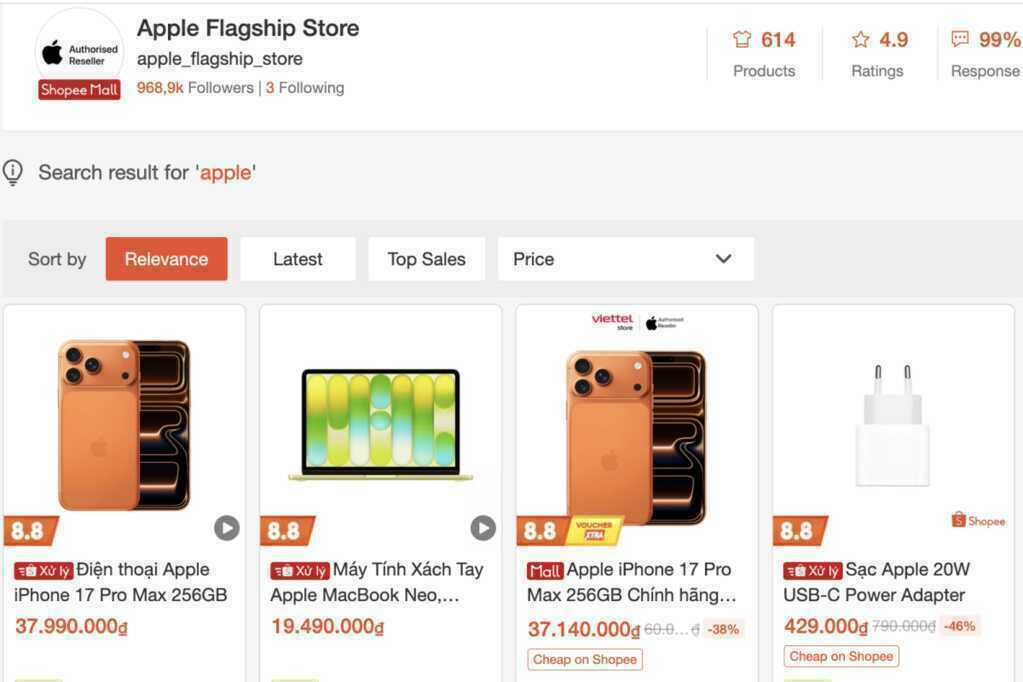Viewport: 1023px width, 682px height.
Task: Click the Voucher Xtra badge on Viettel listing
Action: [594, 531]
